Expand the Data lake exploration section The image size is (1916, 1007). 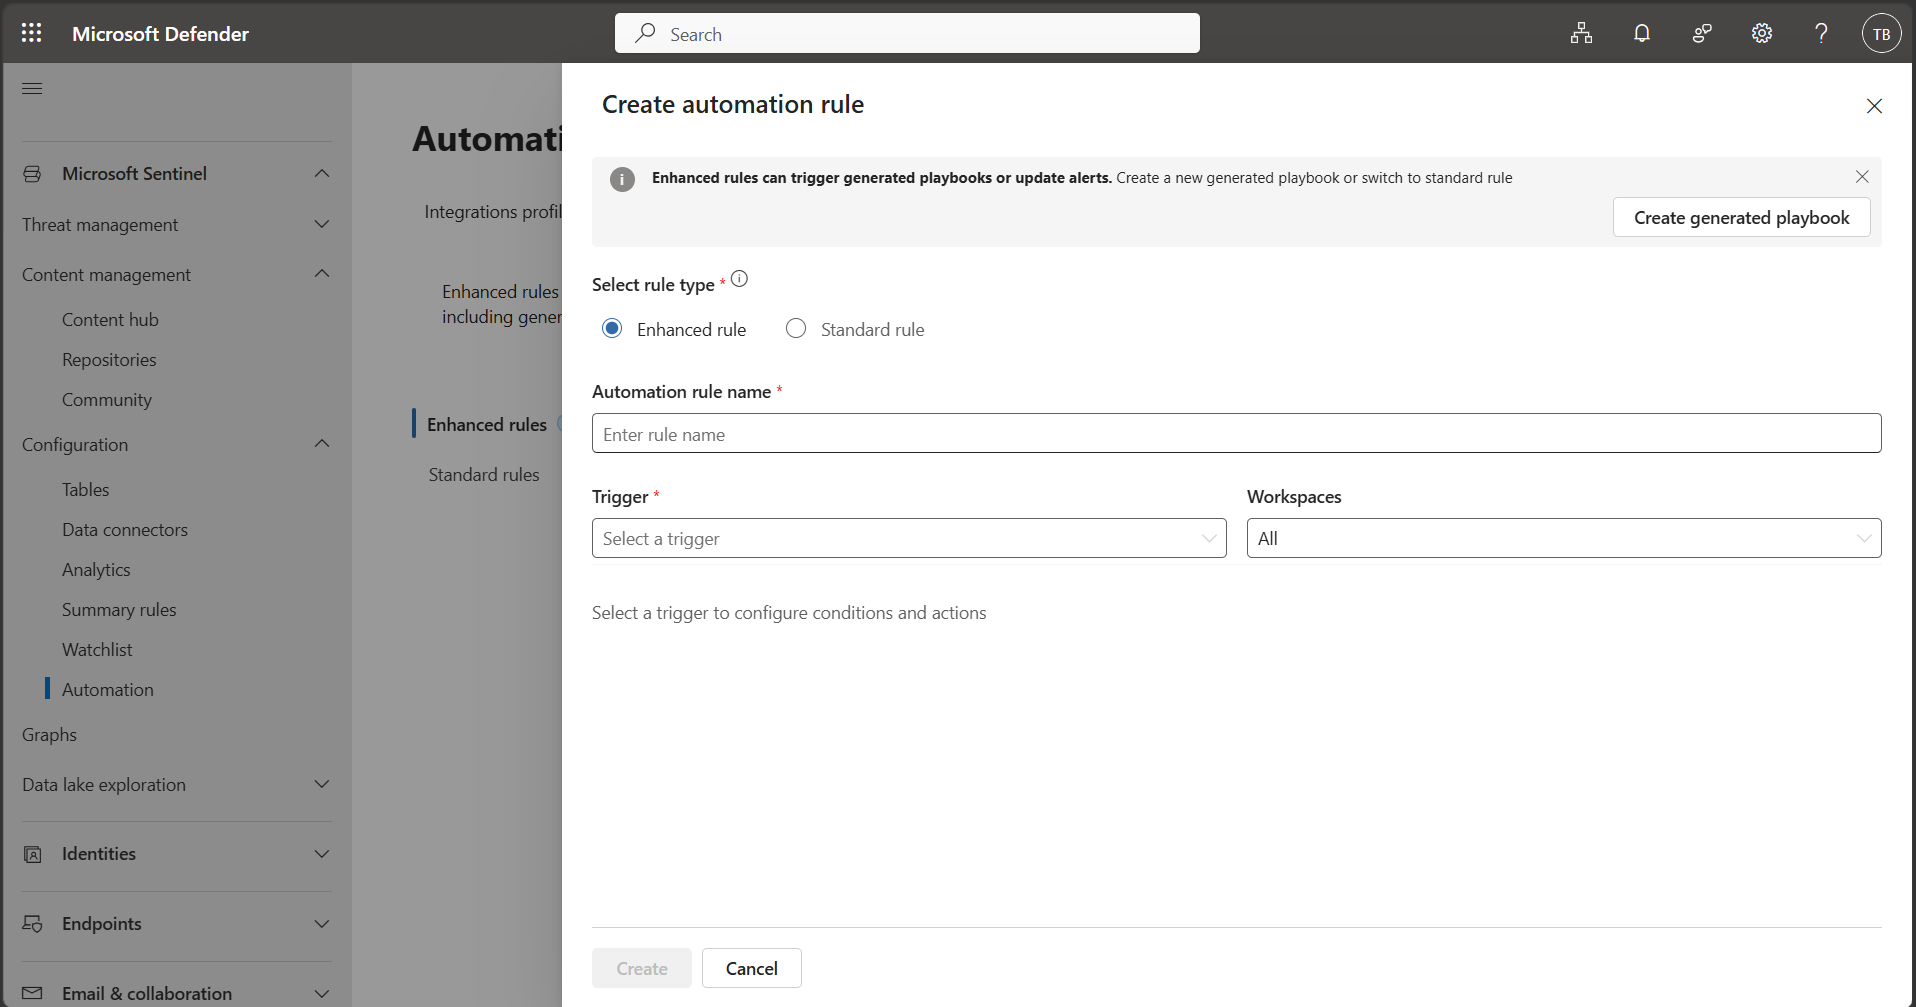pyautogui.click(x=322, y=784)
